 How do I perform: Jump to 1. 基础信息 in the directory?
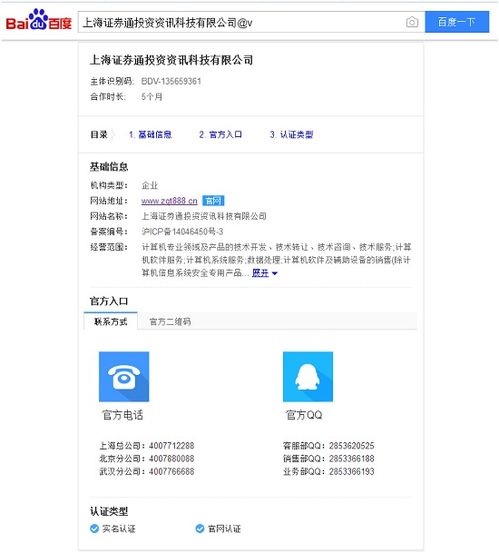150,134
